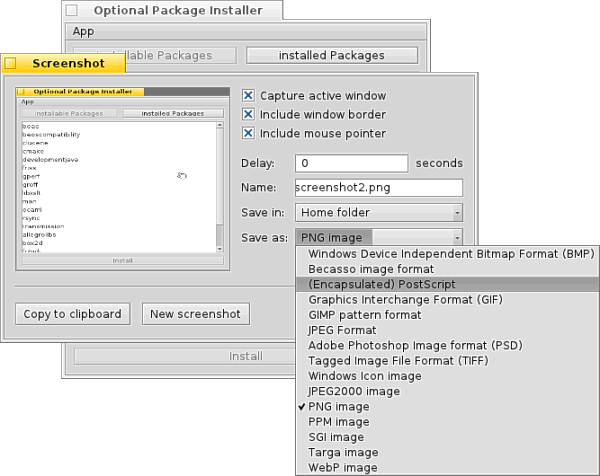Toggle Capture active window checkbox
Viewport: 600px width, 476px height.
click(x=248, y=96)
